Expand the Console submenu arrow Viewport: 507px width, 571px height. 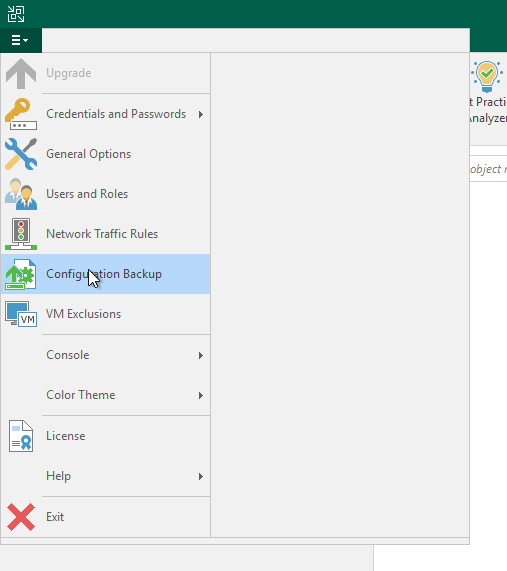click(201, 355)
